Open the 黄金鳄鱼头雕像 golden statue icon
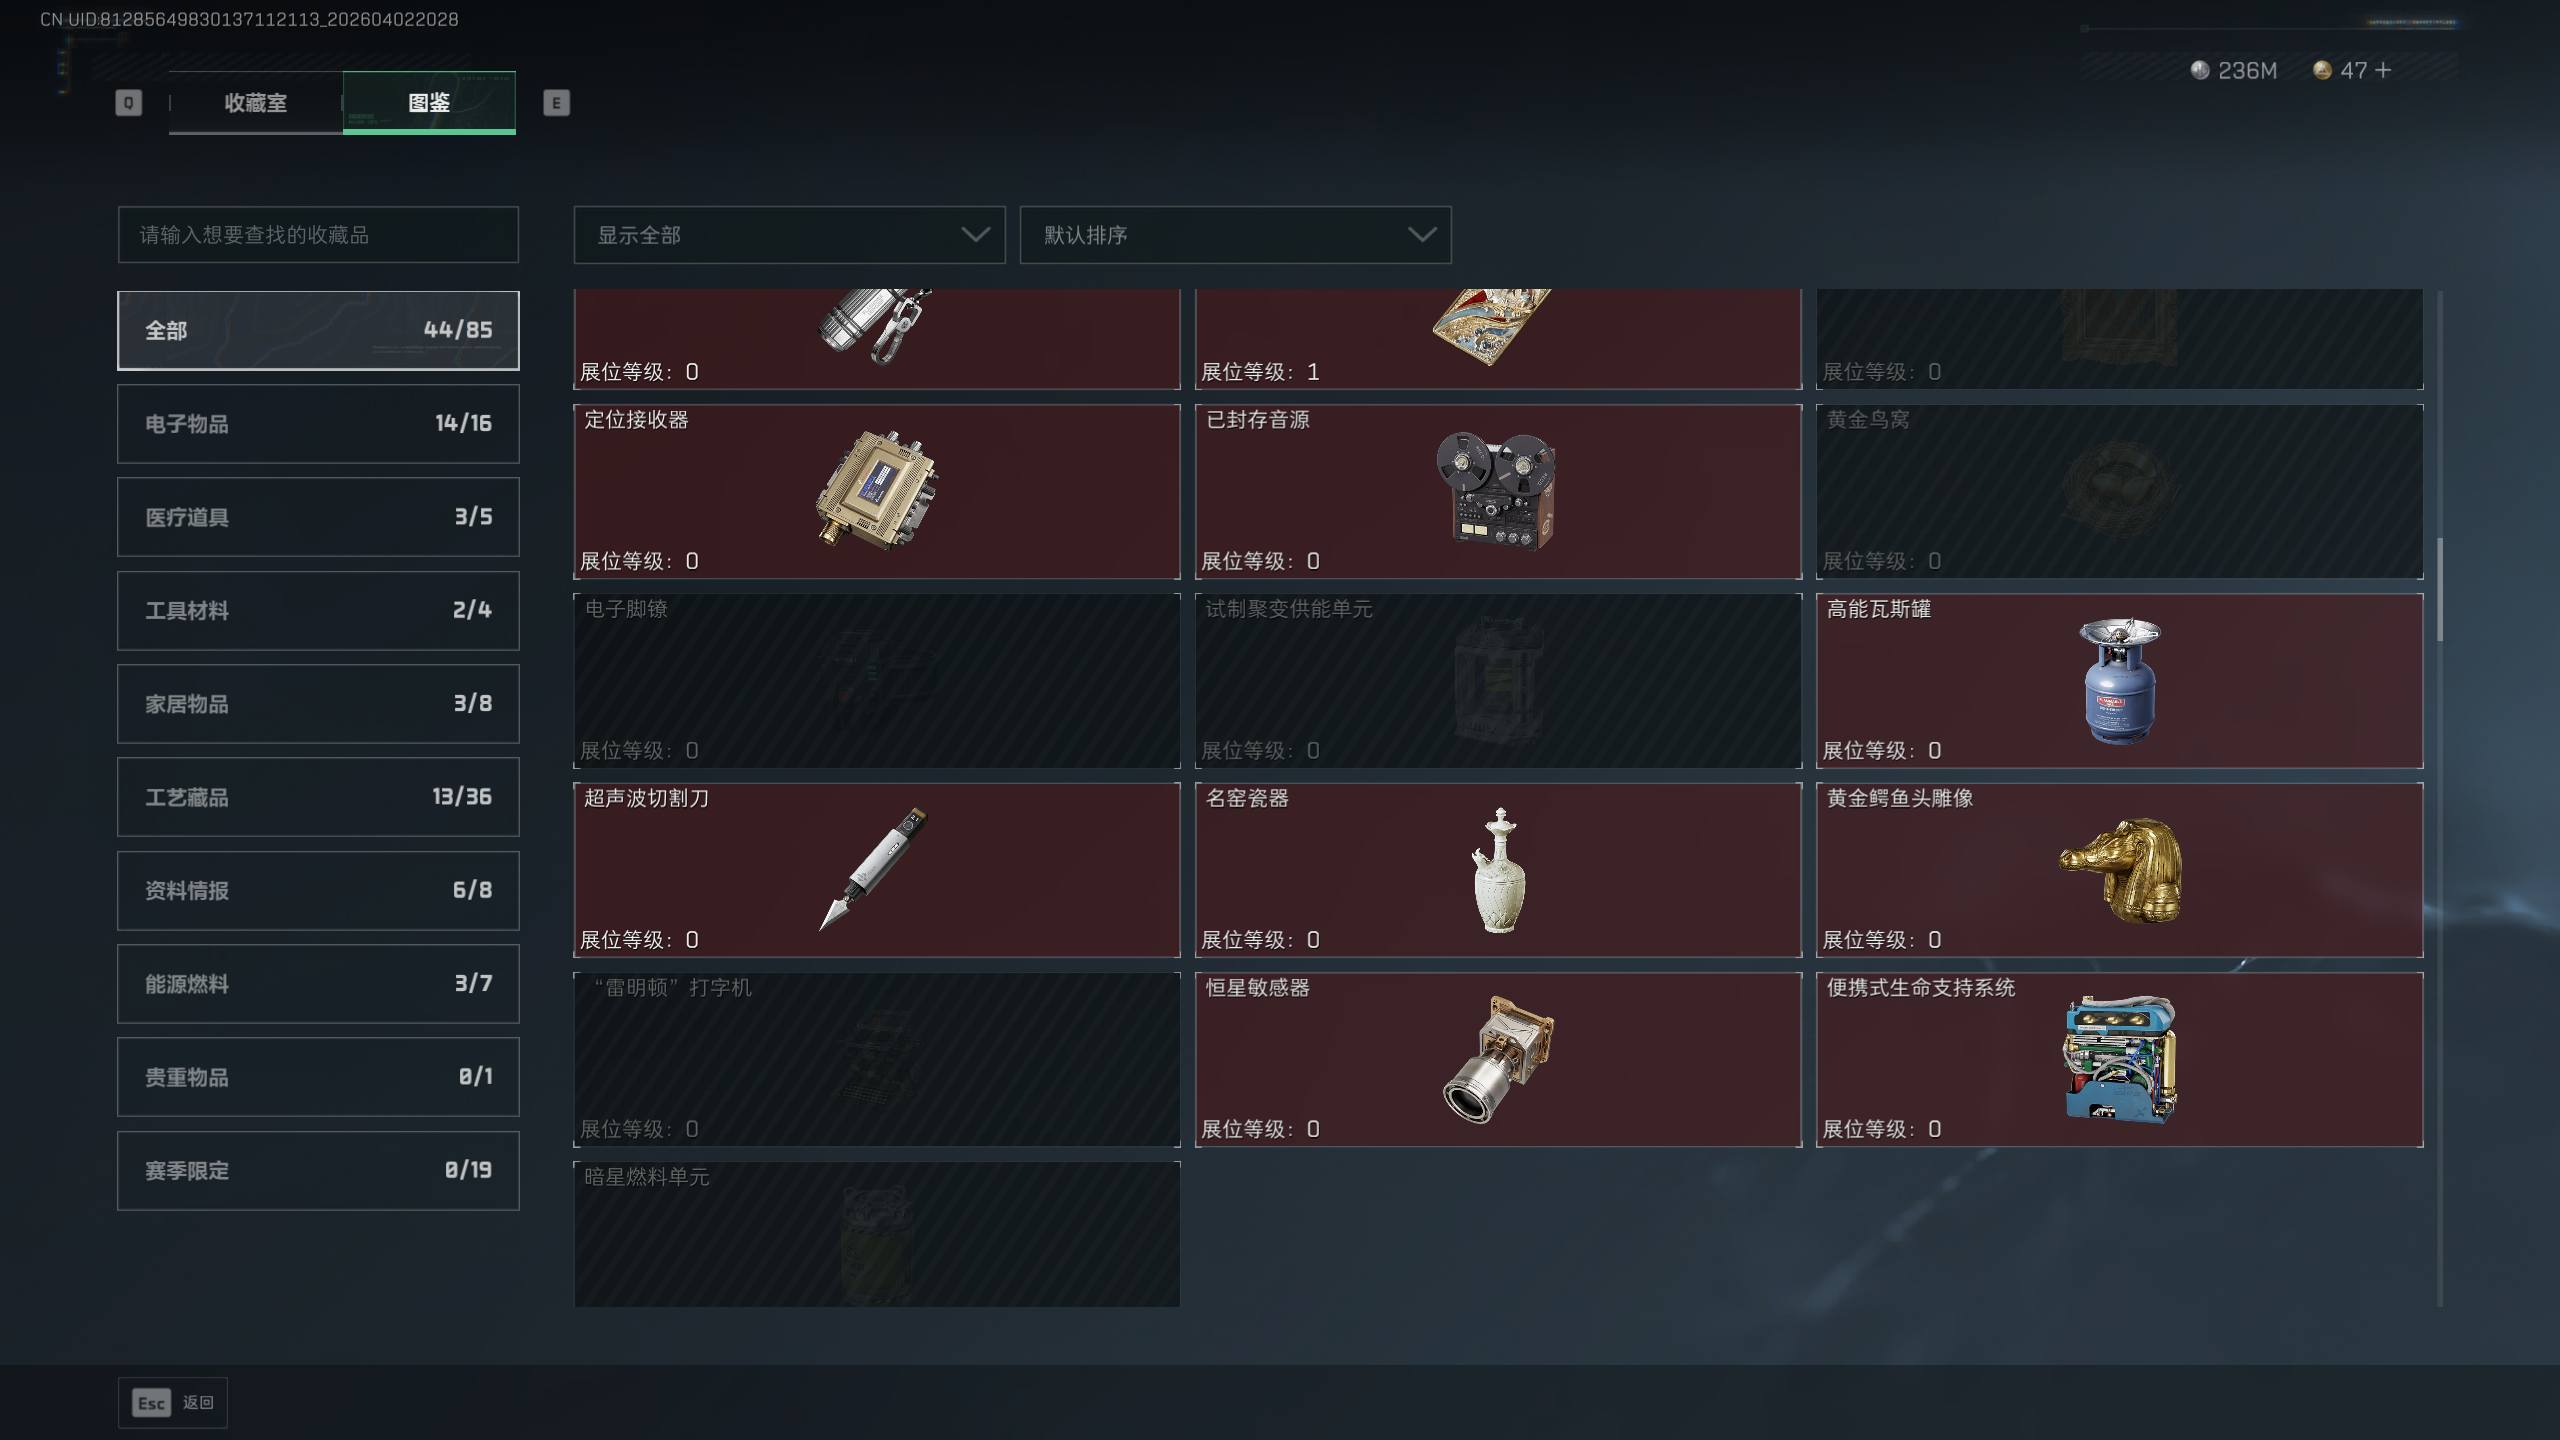Image resolution: width=2560 pixels, height=1440 pixels. coord(2121,870)
